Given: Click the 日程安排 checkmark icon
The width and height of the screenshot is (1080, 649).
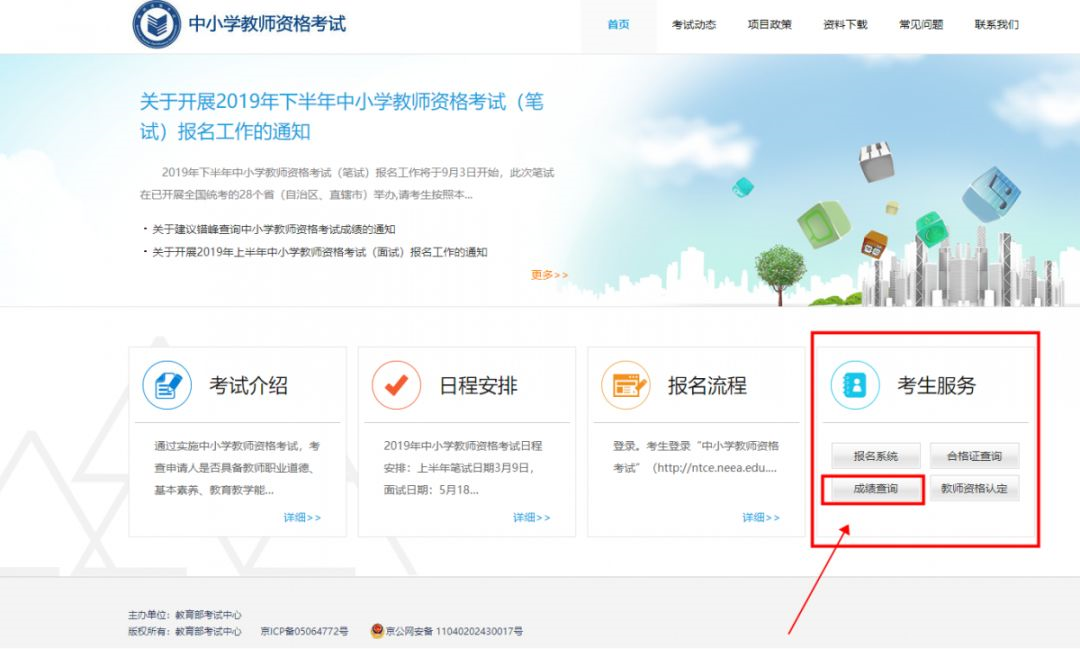Looking at the screenshot, I should tap(398, 385).
